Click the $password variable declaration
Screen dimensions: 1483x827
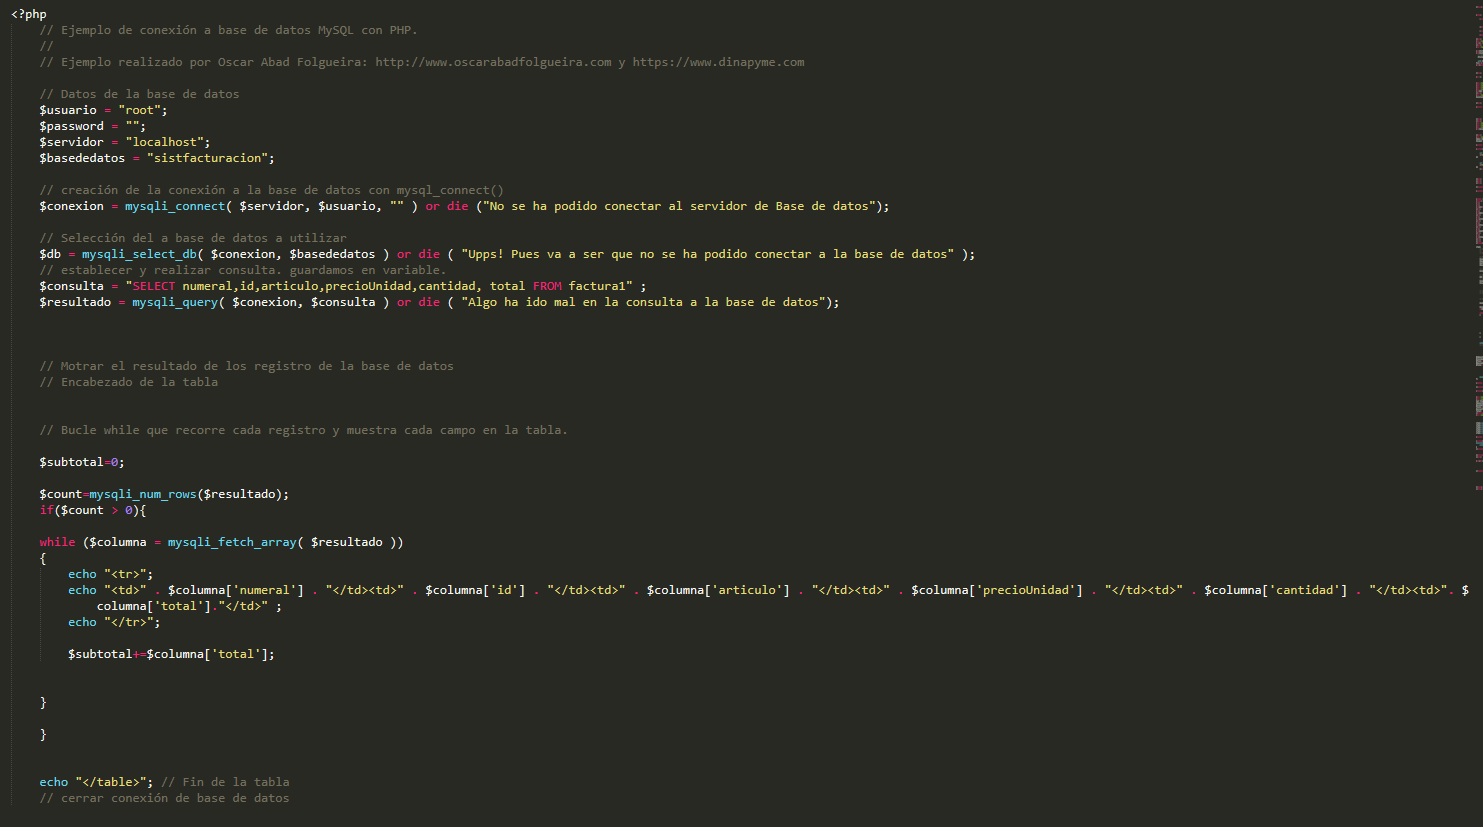click(x=93, y=126)
